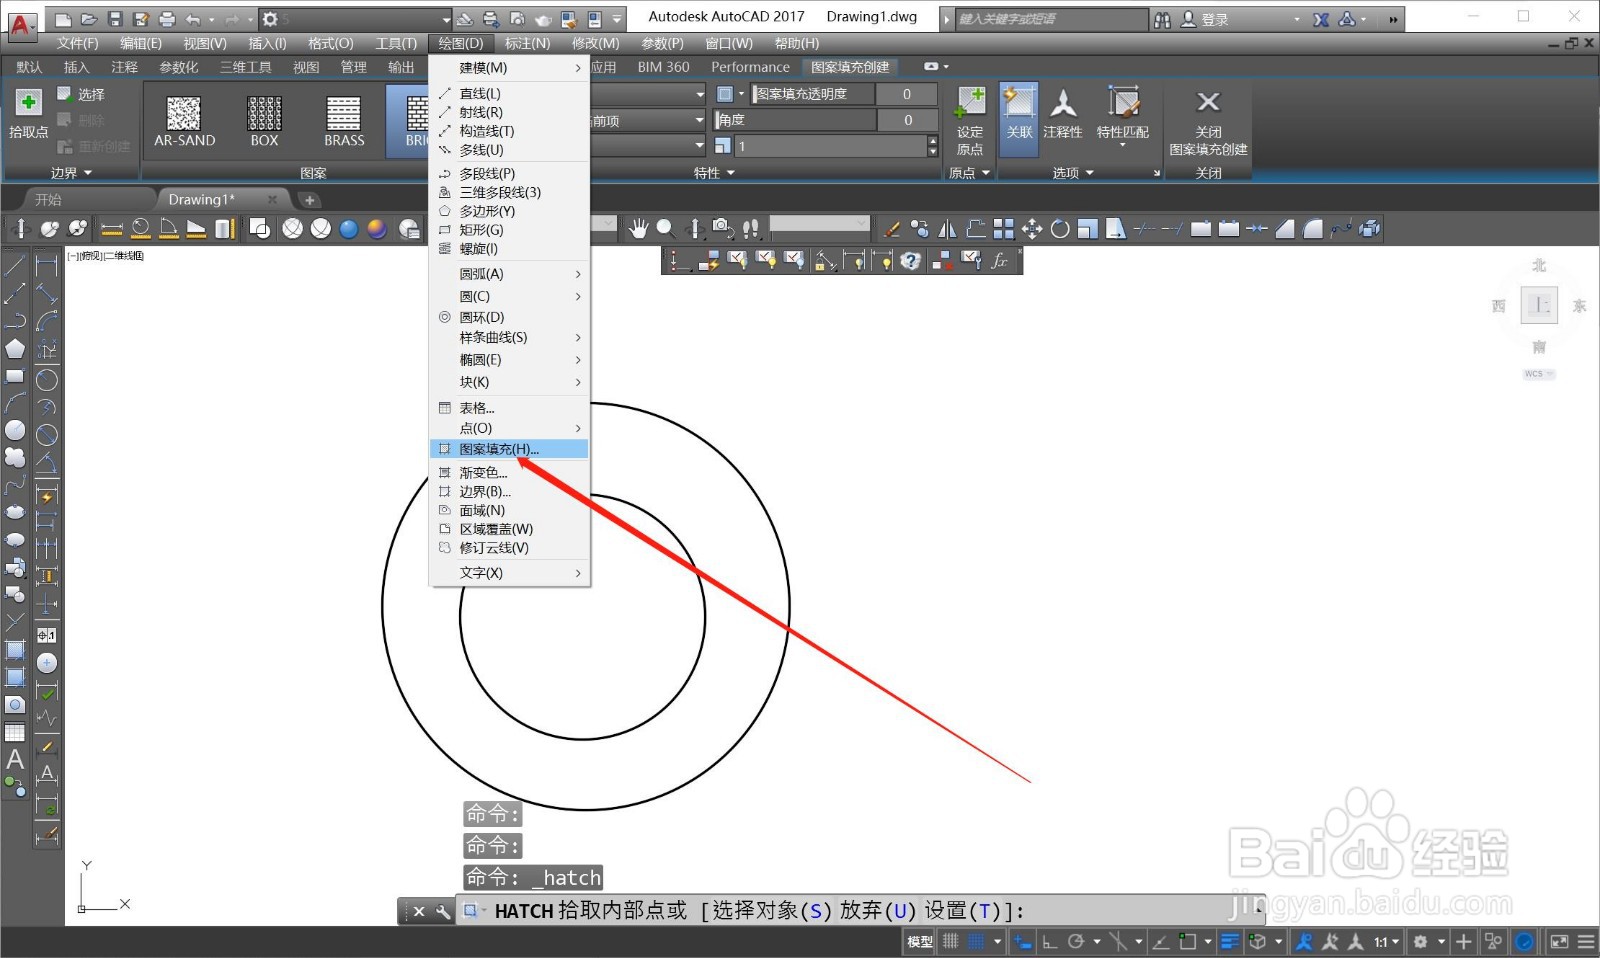Choose the BRASS hatch pattern
The image size is (1600, 958).
[344, 122]
